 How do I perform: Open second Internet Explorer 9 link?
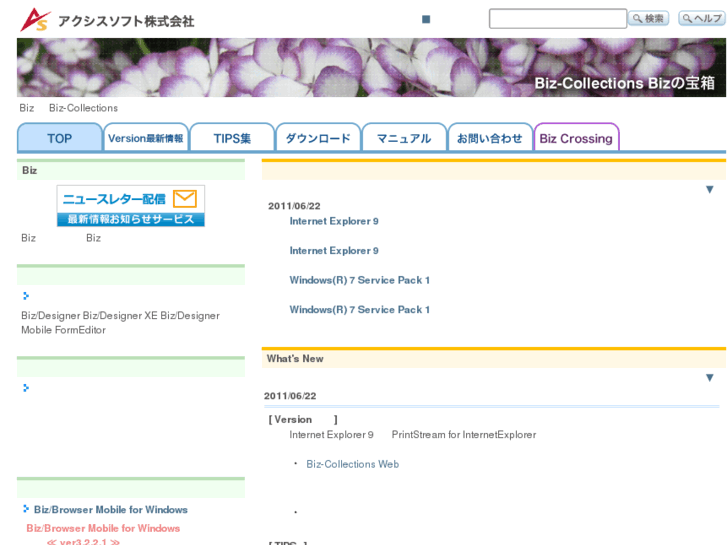pyautogui.click(x=334, y=251)
